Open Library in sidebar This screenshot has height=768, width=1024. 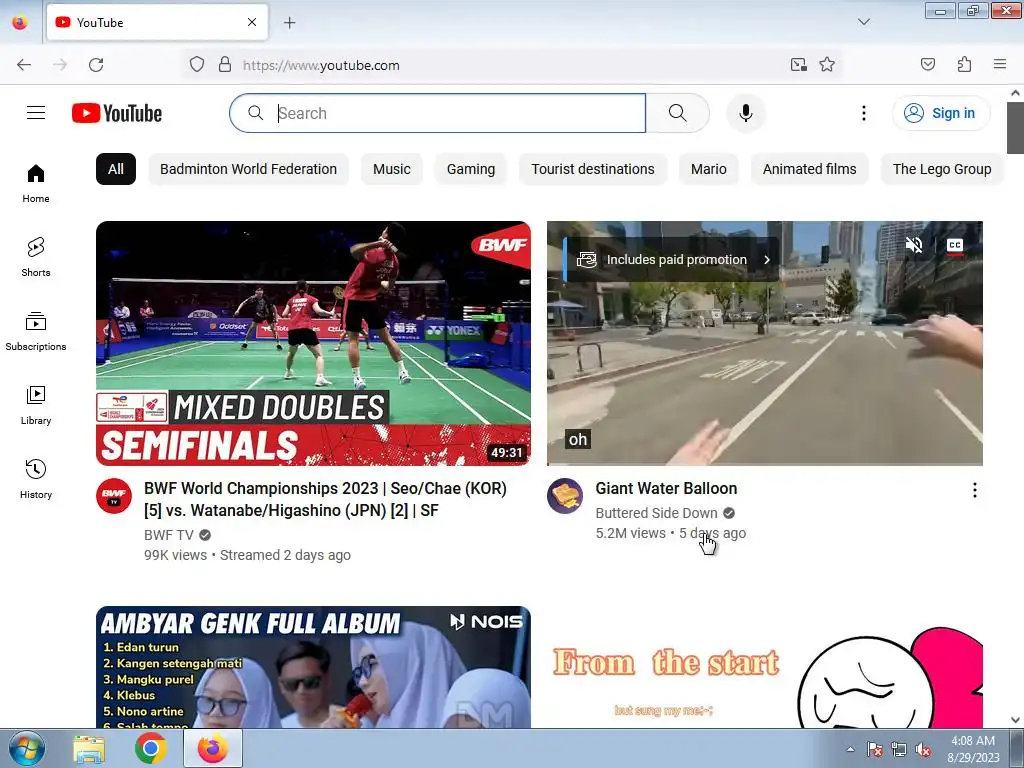(36, 406)
